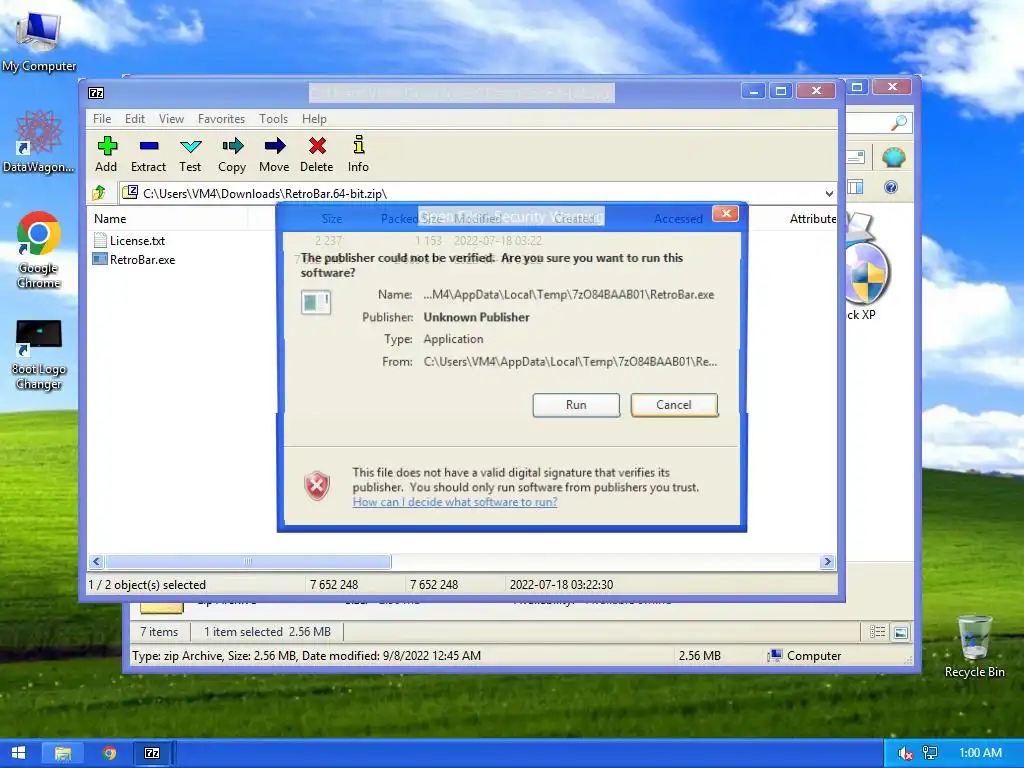Open the View menu
1024x768 pixels.
[x=171, y=118]
